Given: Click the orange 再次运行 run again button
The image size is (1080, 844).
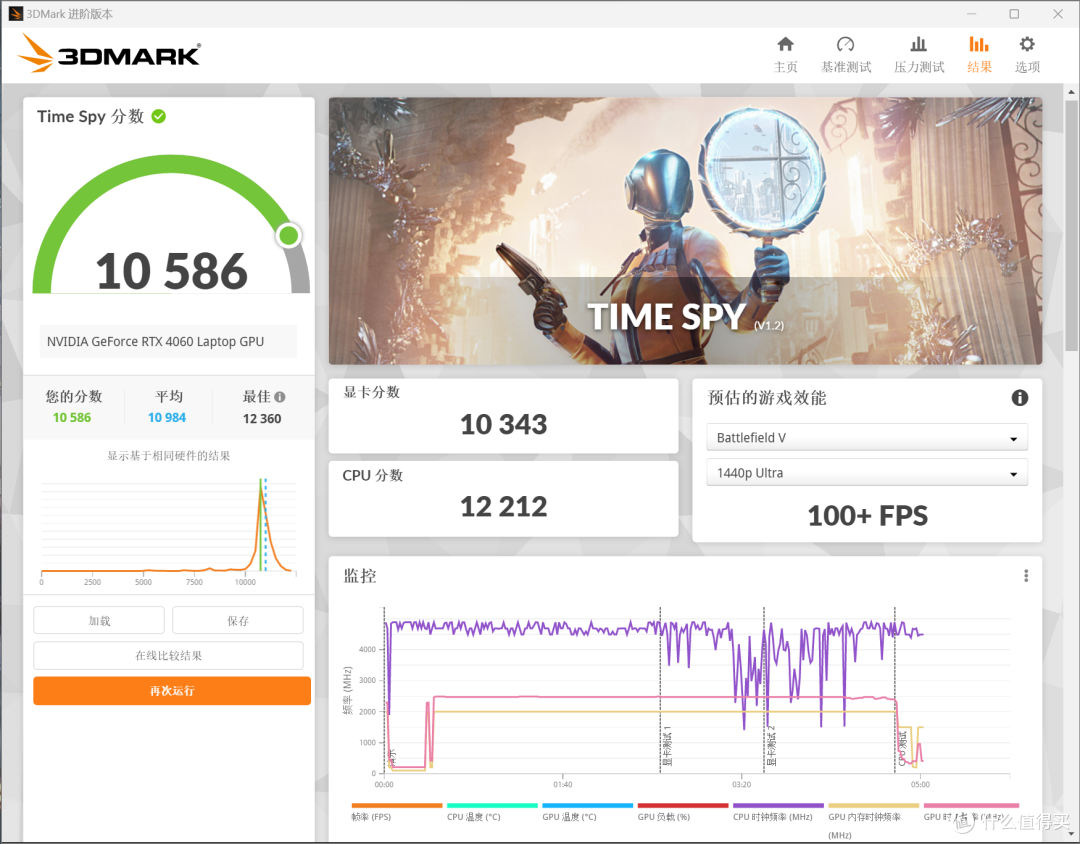Looking at the screenshot, I should [x=172, y=690].
